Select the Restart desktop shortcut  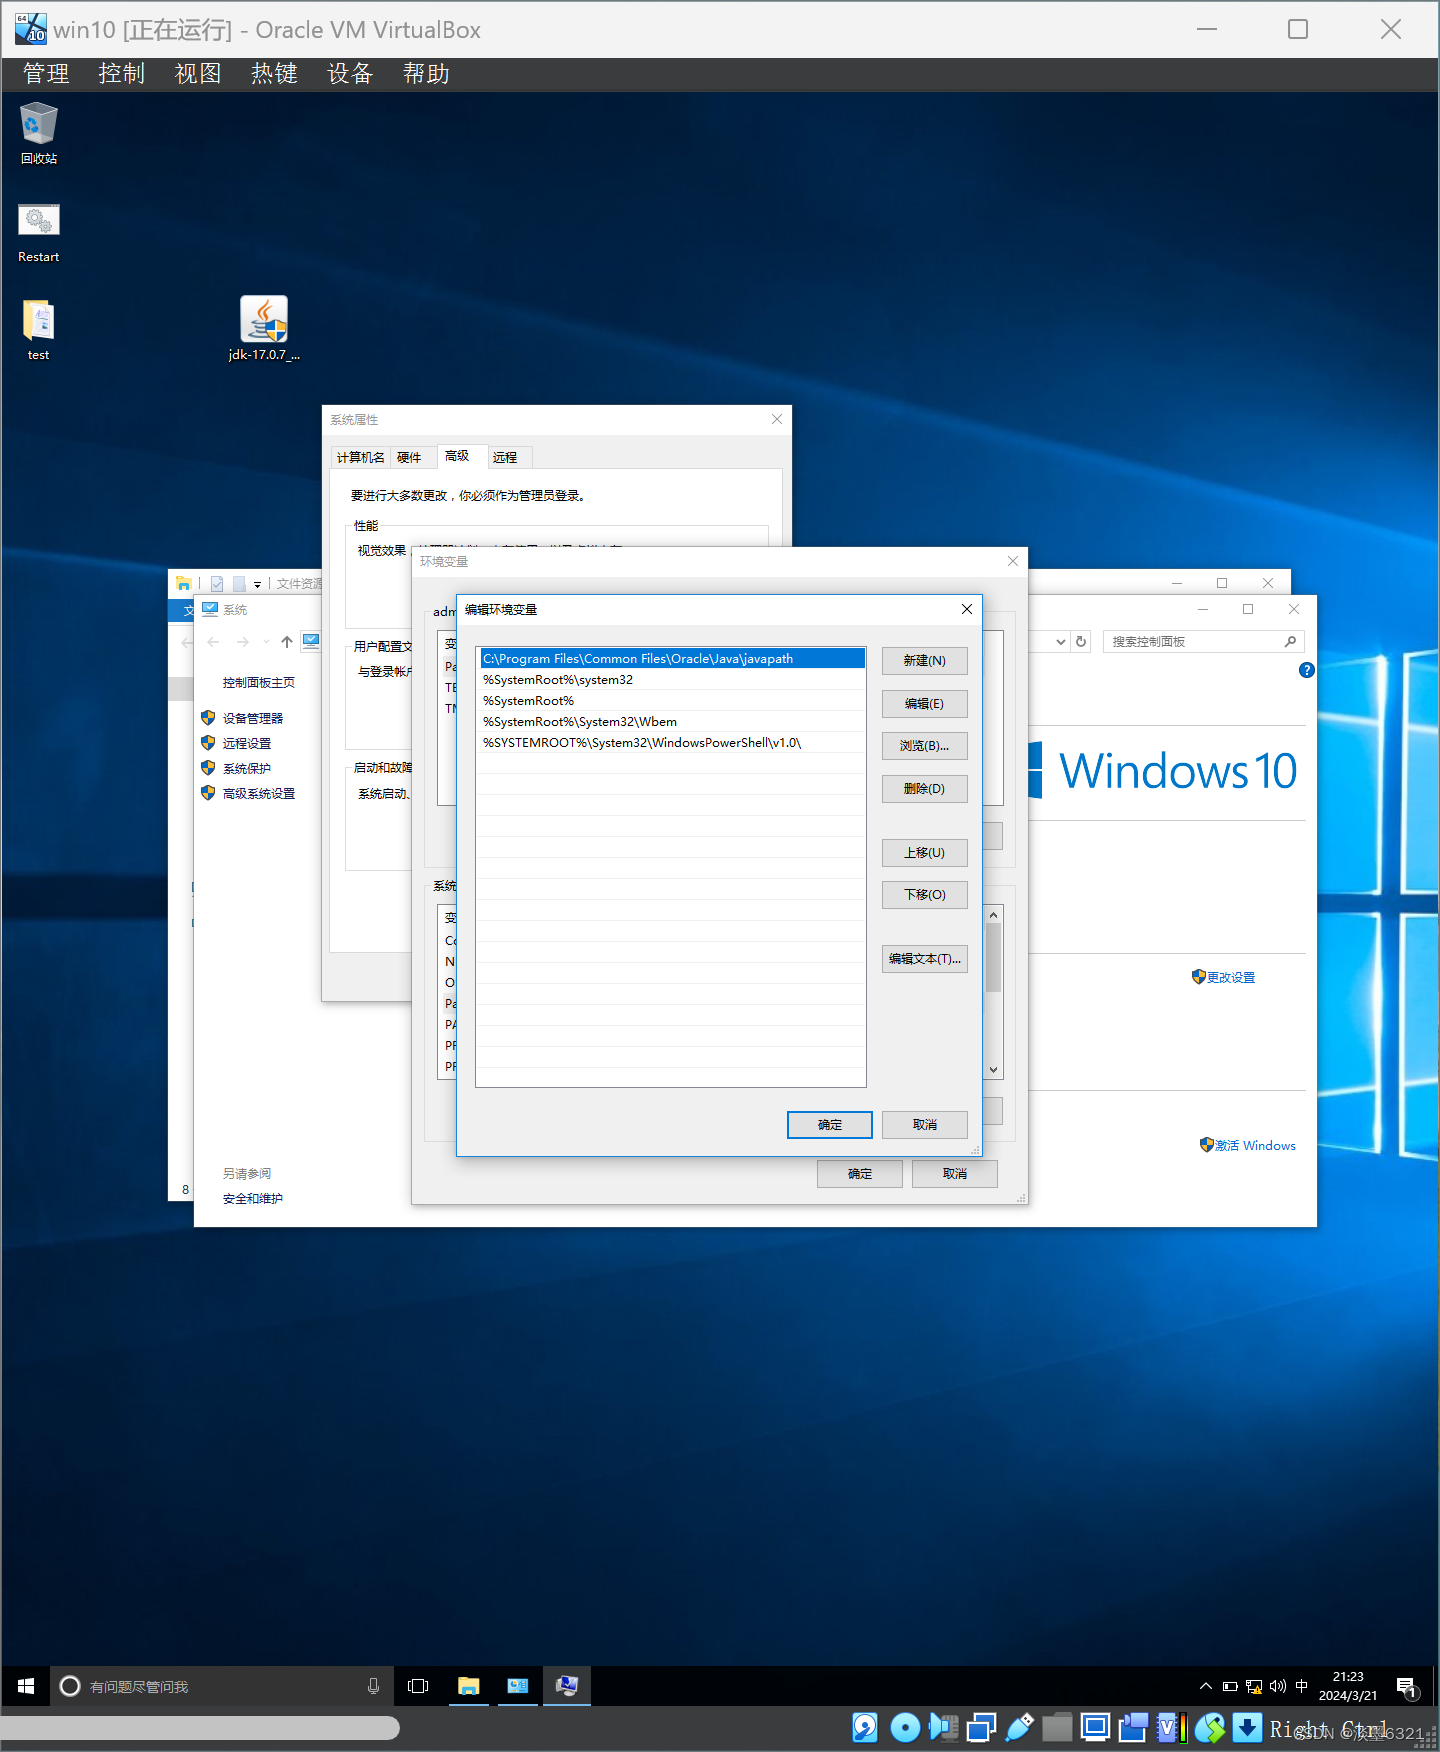tap(38, 233)
